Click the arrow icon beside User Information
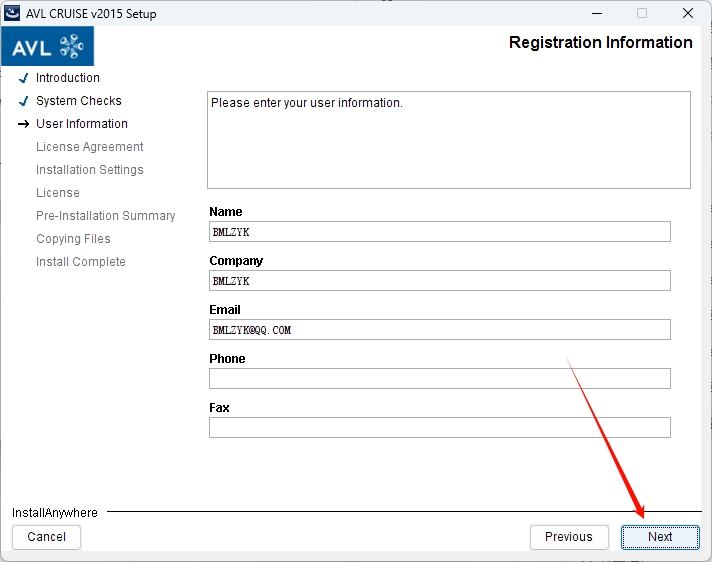 pos(23,124)
